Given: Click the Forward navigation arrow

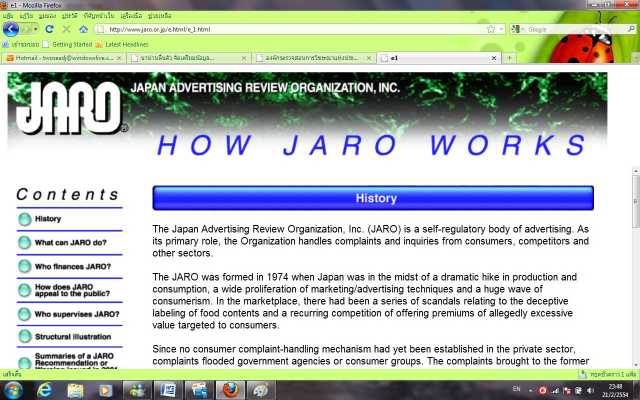Looking at the screenshot, I should [x=26, y=29].
